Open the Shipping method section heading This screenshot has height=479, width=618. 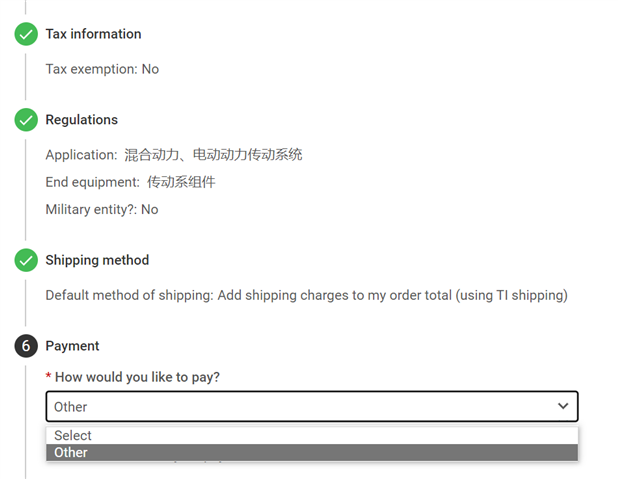[97, 260]
